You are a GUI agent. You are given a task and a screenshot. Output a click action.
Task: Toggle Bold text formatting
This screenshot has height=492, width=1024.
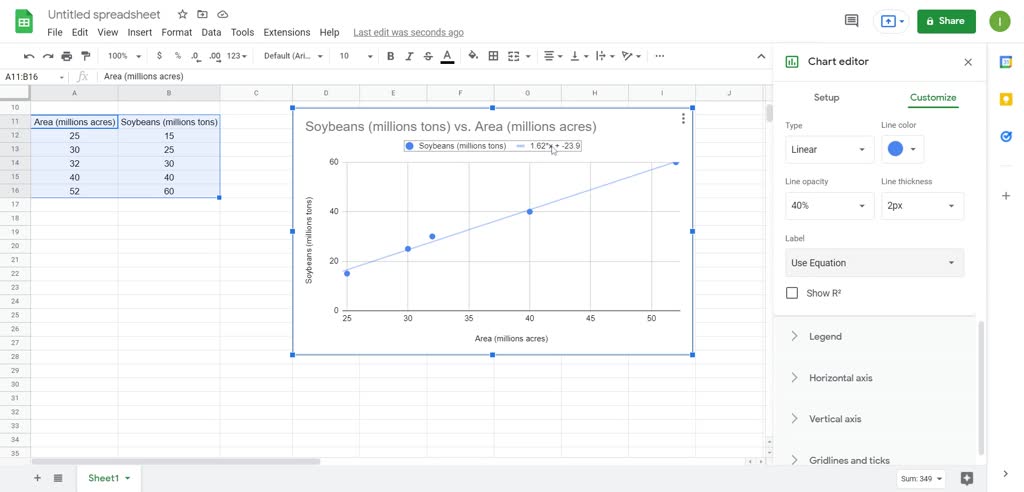390,56
